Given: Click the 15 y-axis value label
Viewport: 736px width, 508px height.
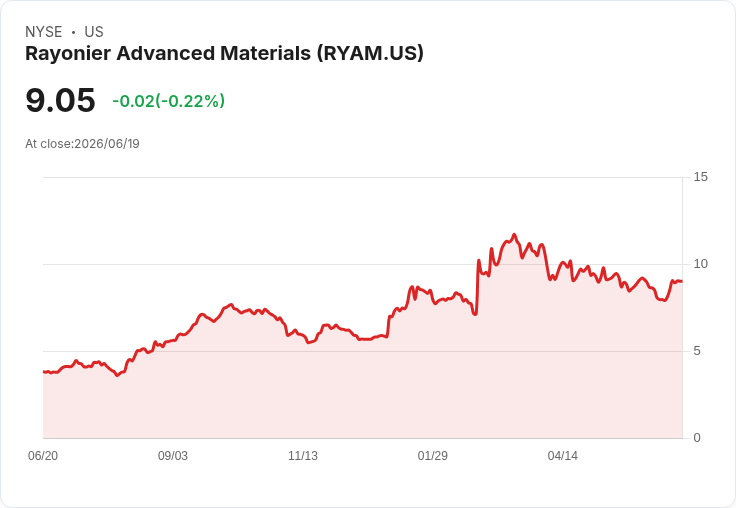Looking at the screenshot, I should pyautogui.click(x=700, y=177).
